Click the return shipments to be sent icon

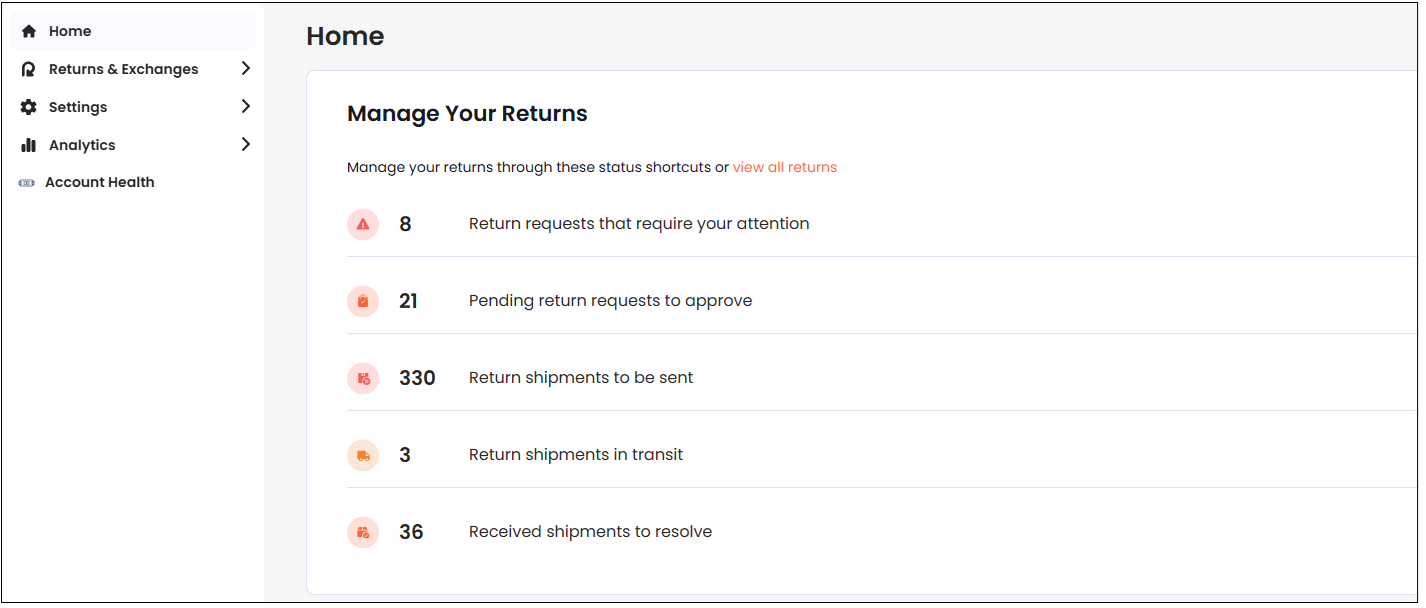click(363, 378)
